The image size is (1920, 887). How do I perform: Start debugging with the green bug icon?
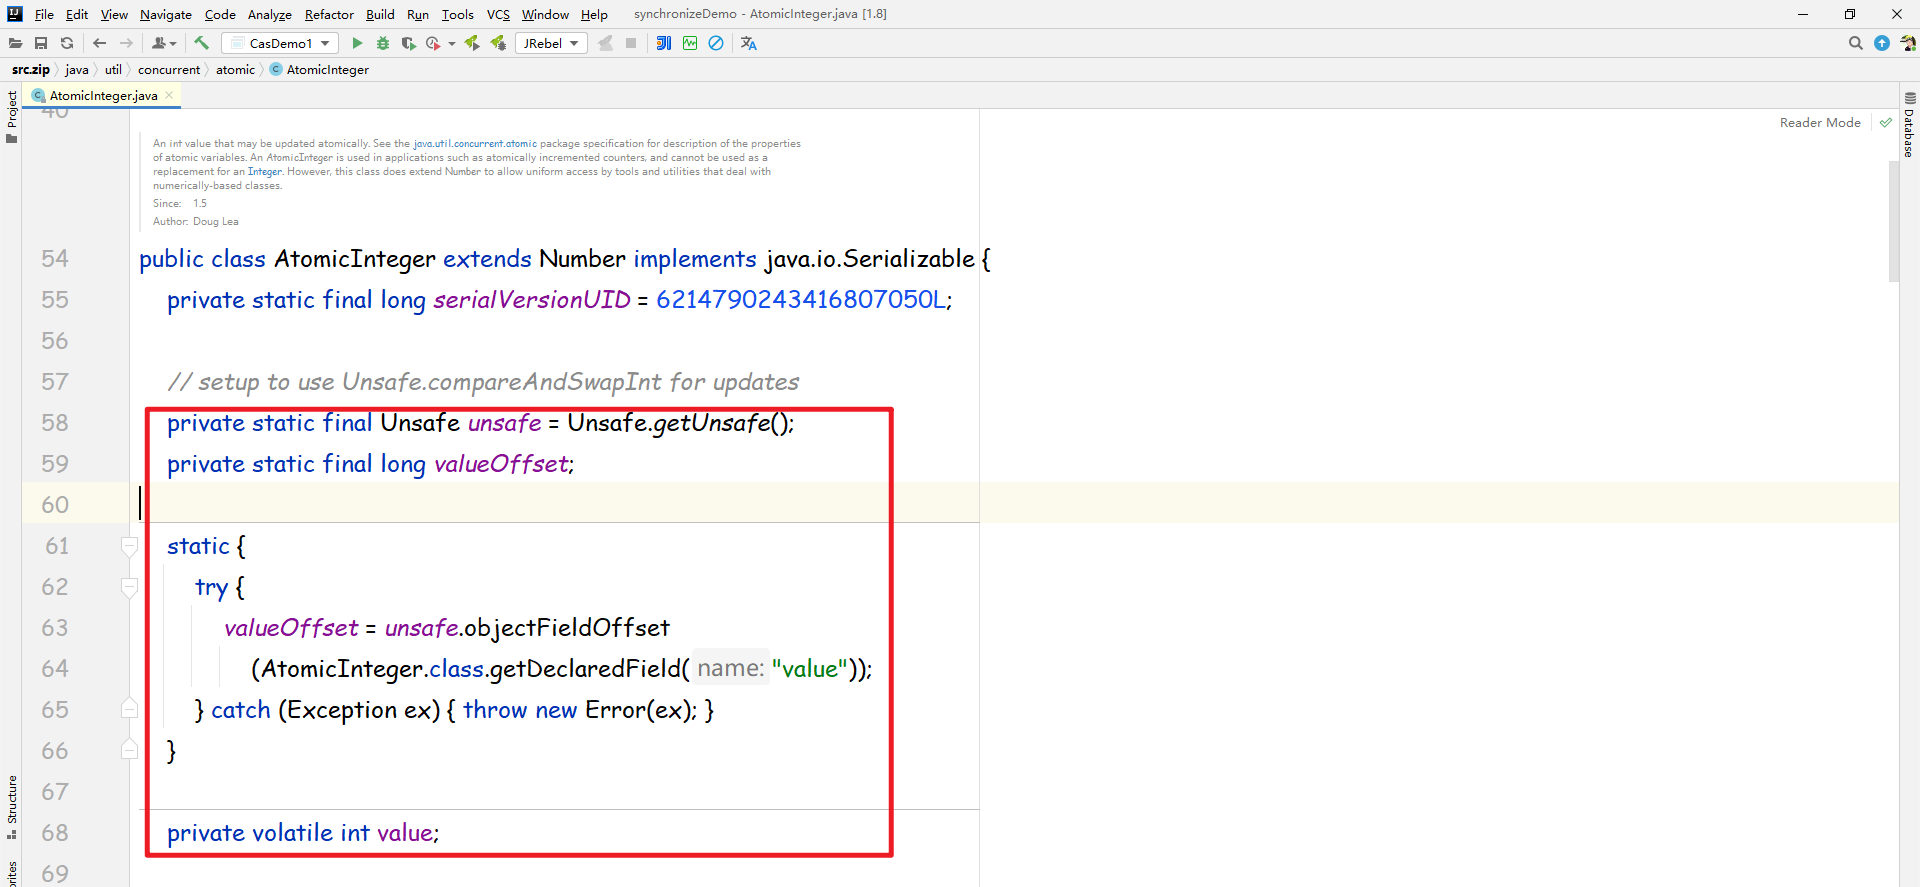pos(383,43)
